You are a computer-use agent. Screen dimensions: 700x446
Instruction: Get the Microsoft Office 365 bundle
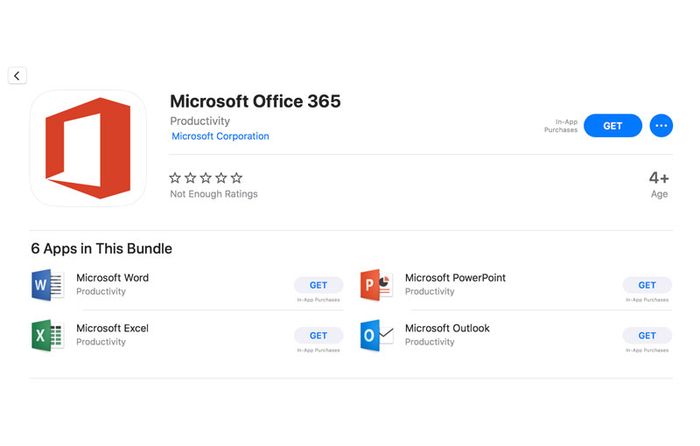(x=612, y=126)
